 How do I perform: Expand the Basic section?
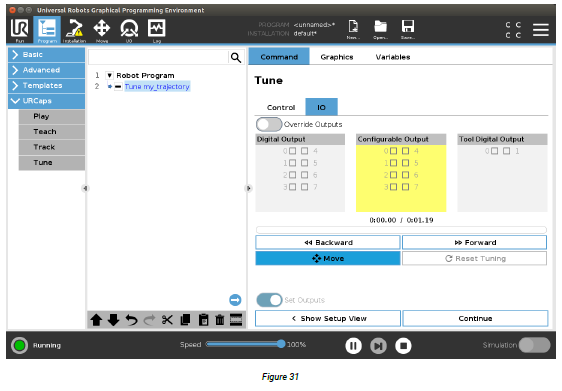(x=46, y=54)
